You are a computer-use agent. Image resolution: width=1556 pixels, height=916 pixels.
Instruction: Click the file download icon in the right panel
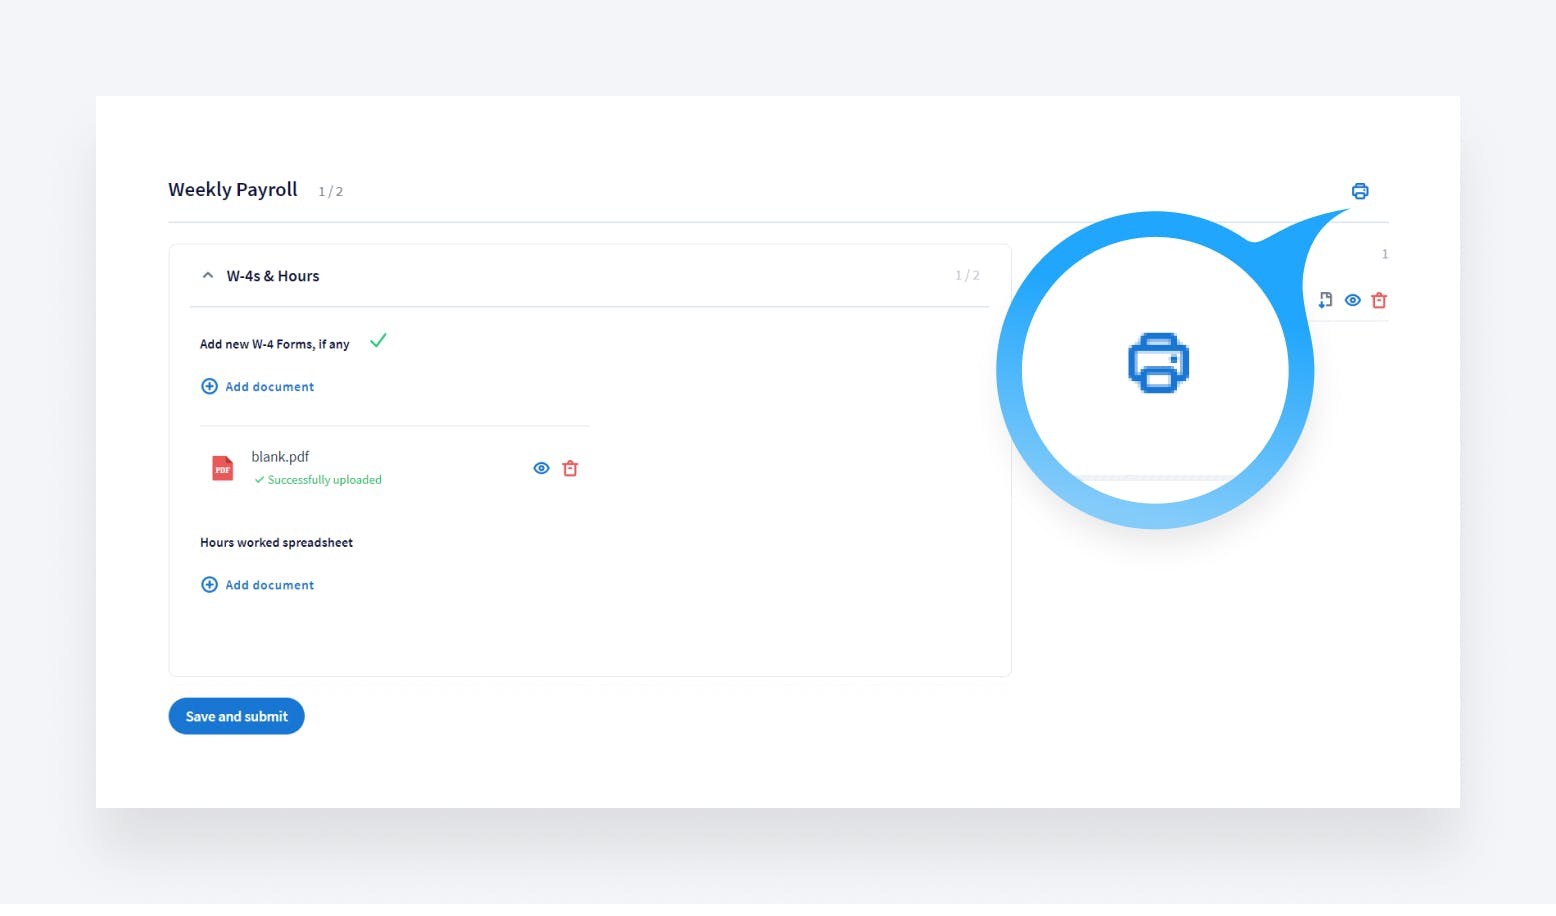[x=1325, y=300]
